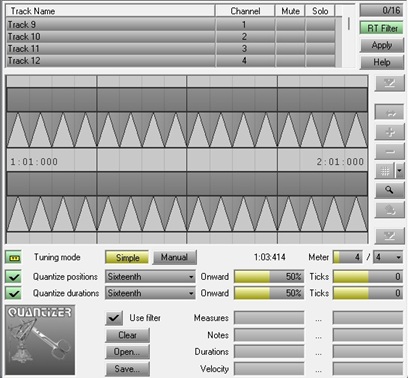Viewport: 408px width, 378px height.
Task: Click the Velocity end input field
Action: (x=368, y=369)
